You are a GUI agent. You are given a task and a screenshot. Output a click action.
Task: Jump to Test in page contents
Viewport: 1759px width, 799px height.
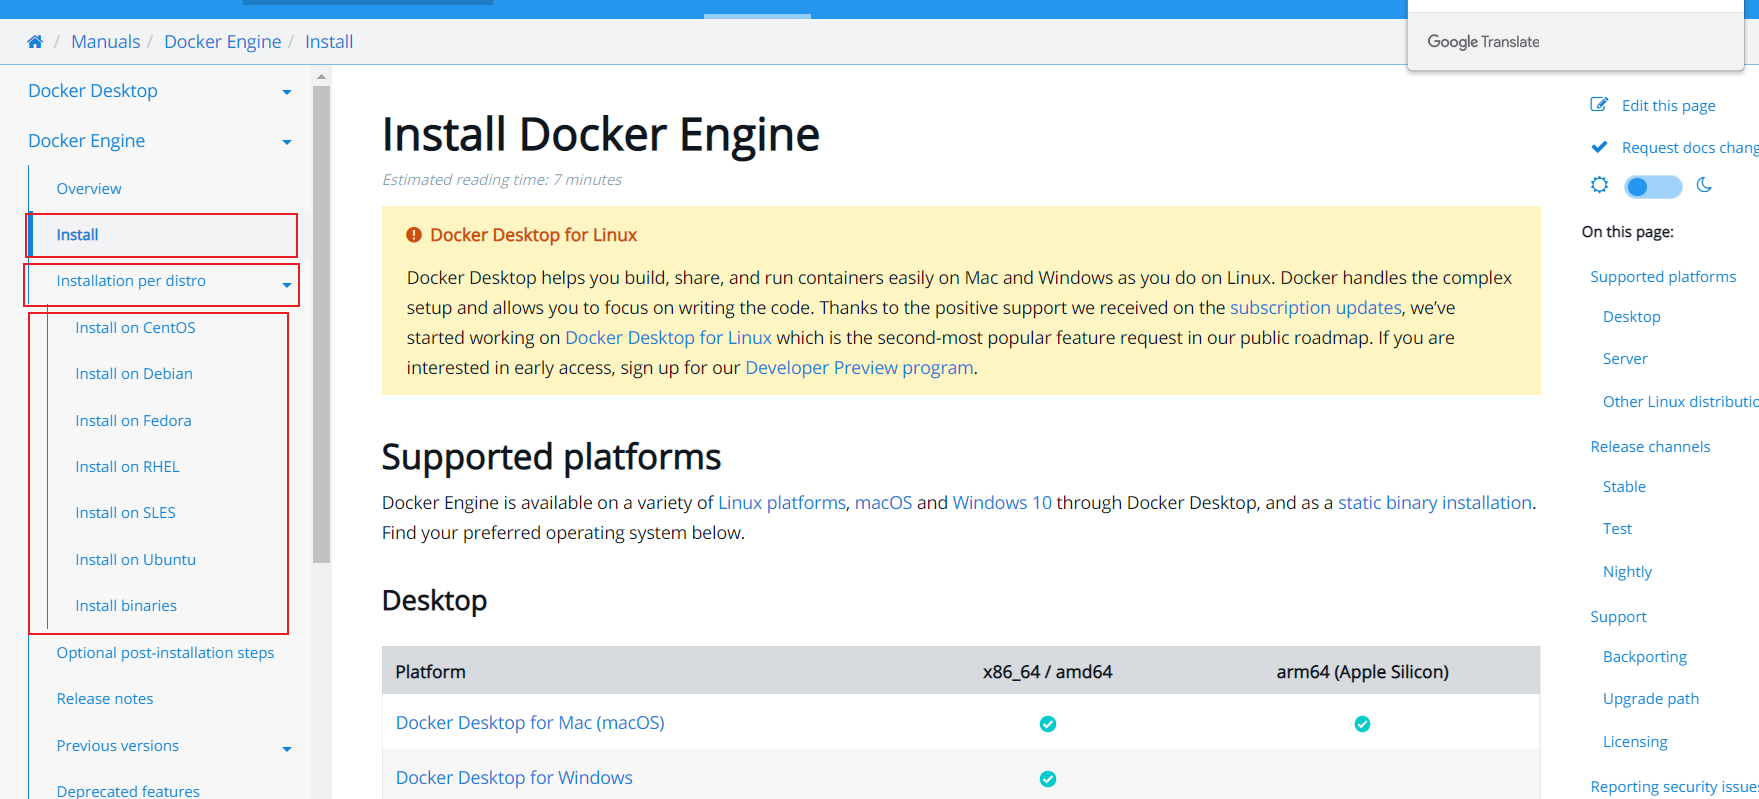point(1617,529)
